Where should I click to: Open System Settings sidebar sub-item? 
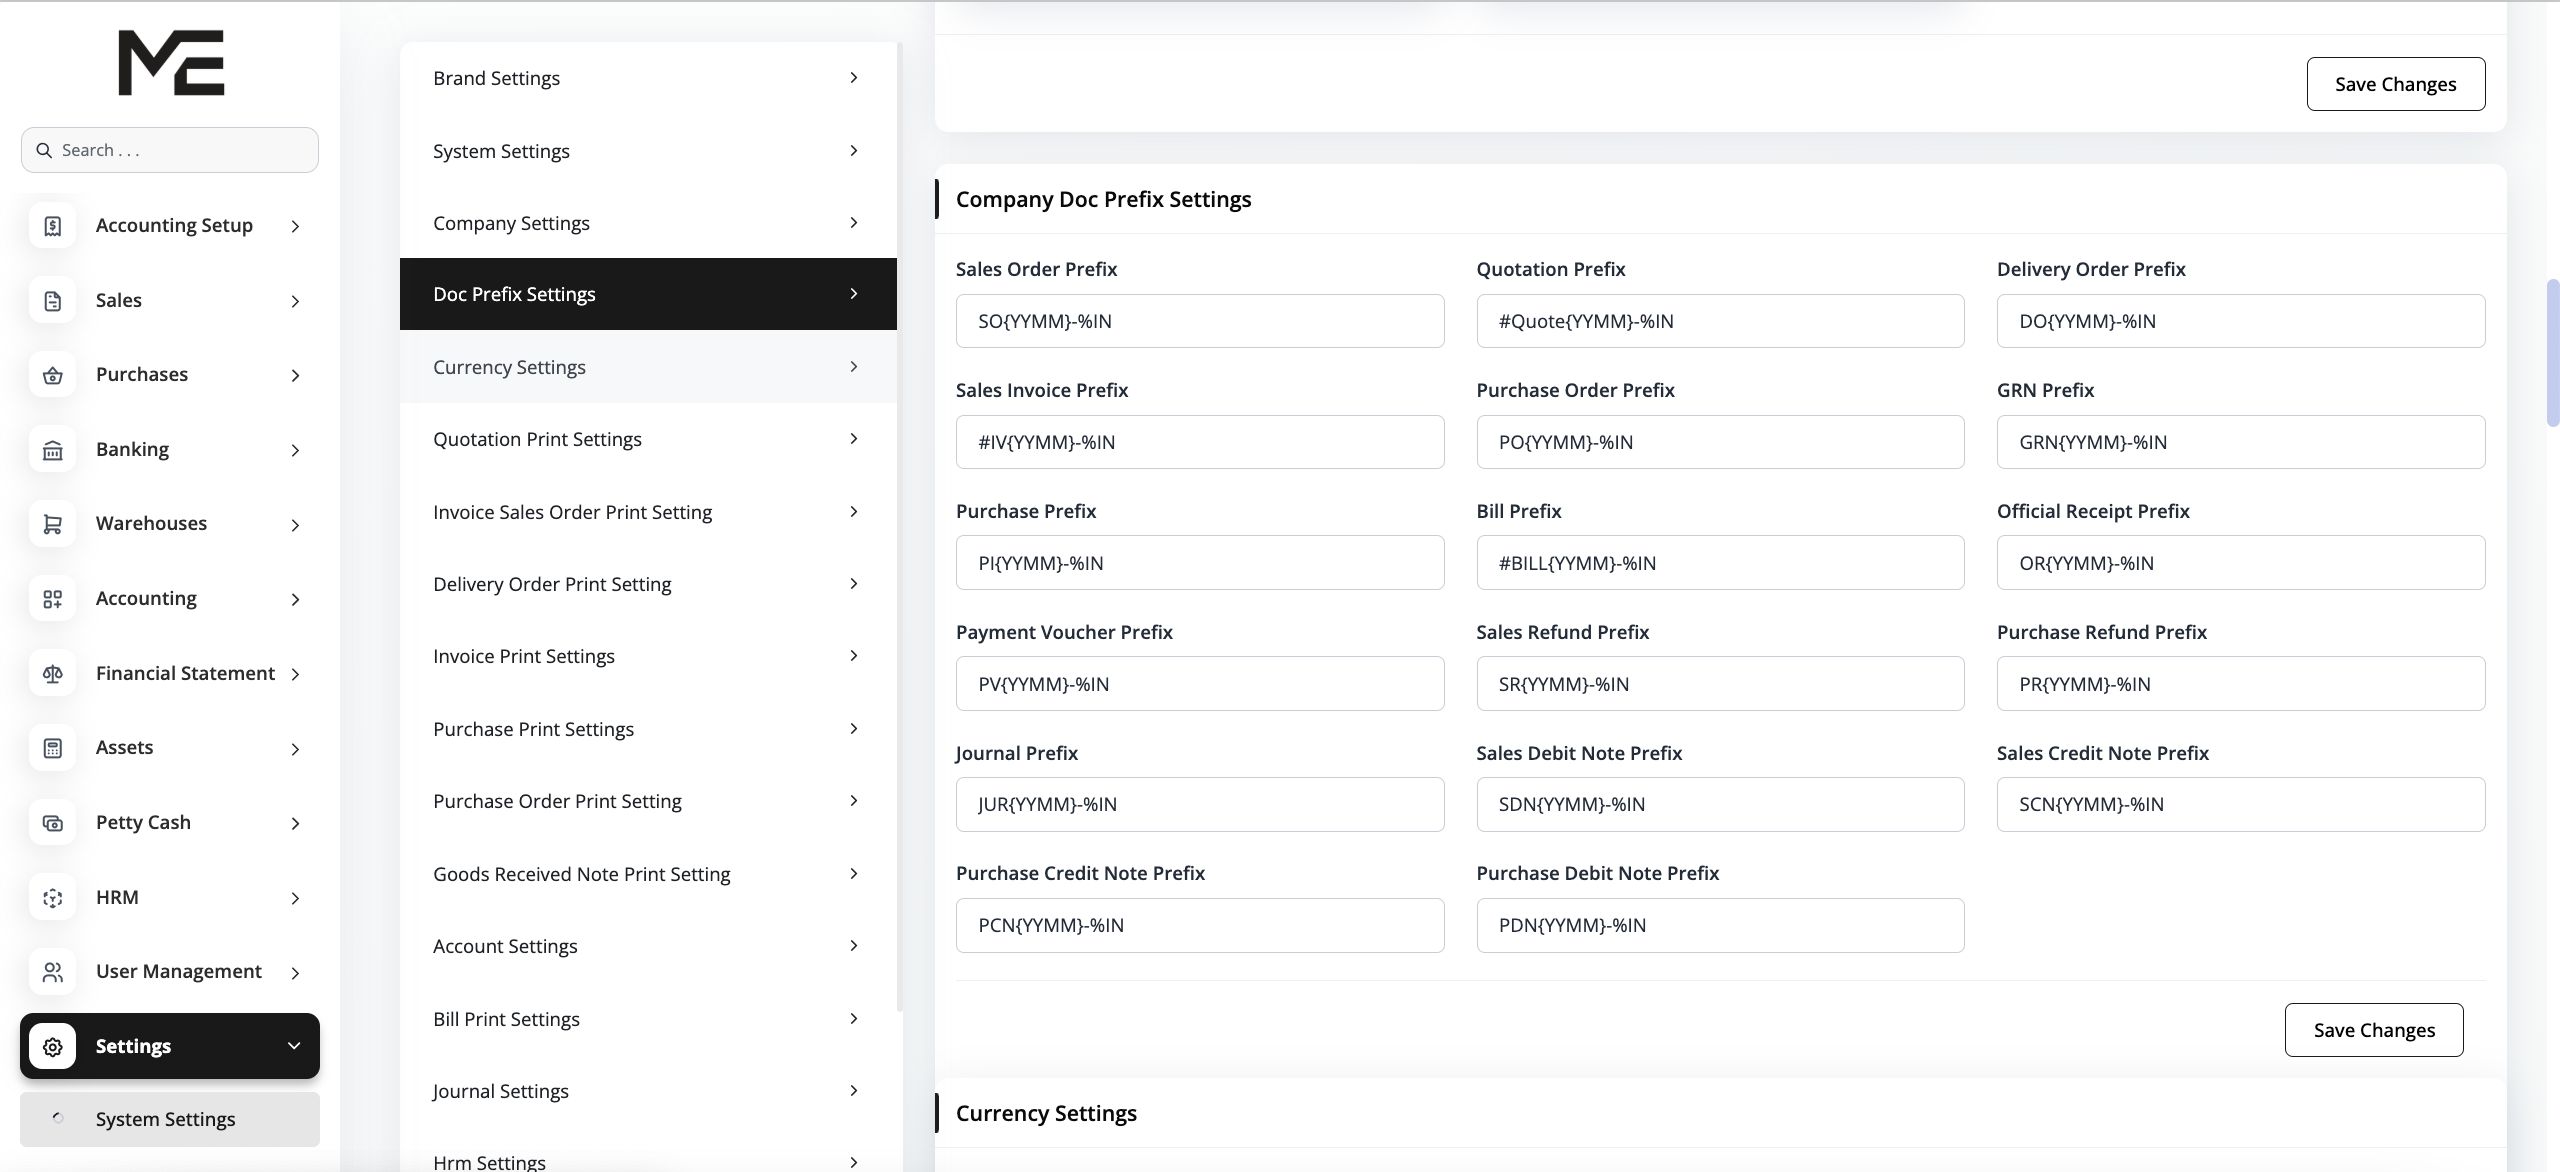point(166,1119)
